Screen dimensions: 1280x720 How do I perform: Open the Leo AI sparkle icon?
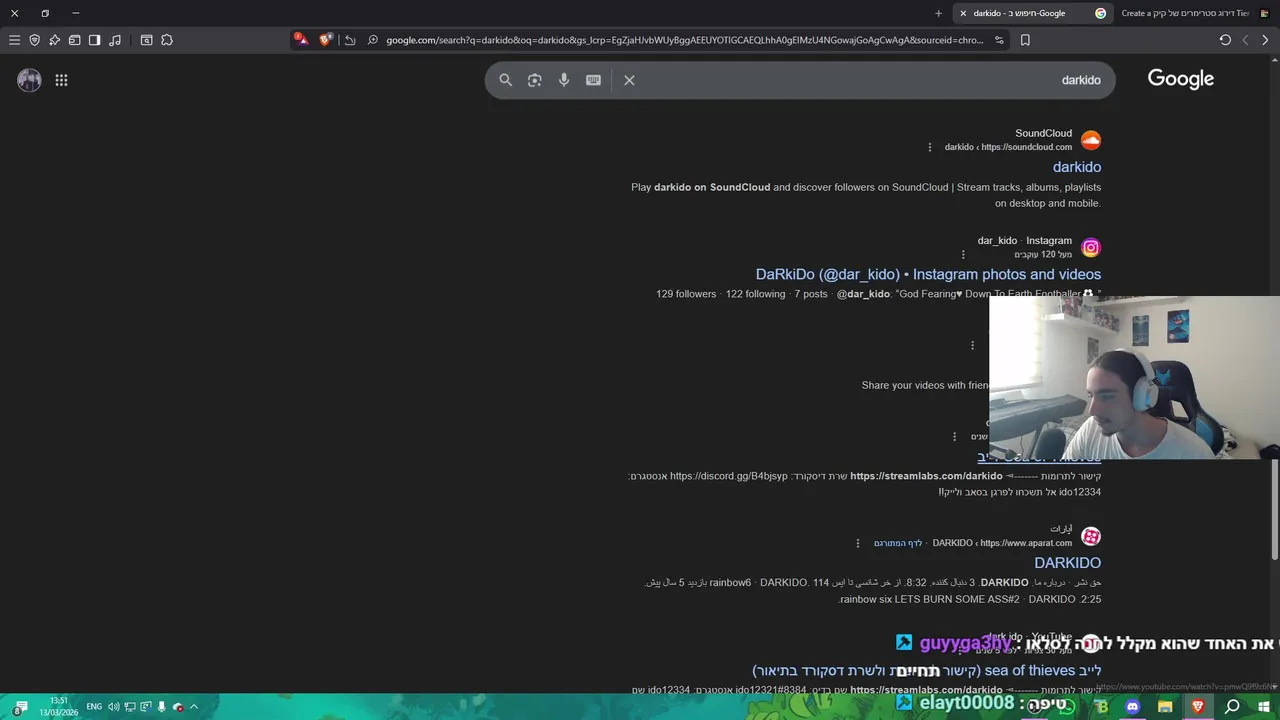point(54,40)
